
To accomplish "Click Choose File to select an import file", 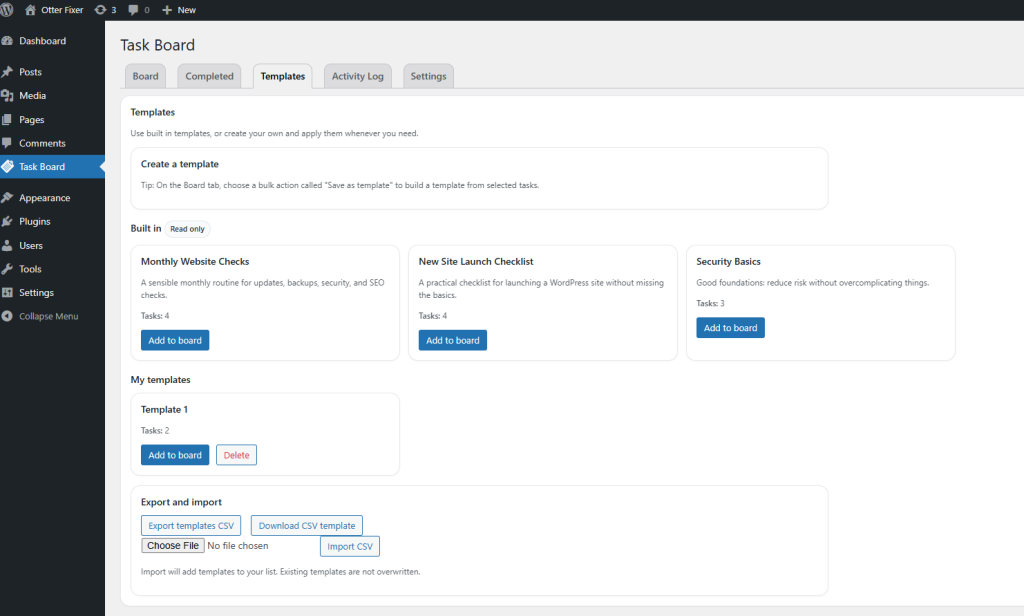I will (172, 545).
